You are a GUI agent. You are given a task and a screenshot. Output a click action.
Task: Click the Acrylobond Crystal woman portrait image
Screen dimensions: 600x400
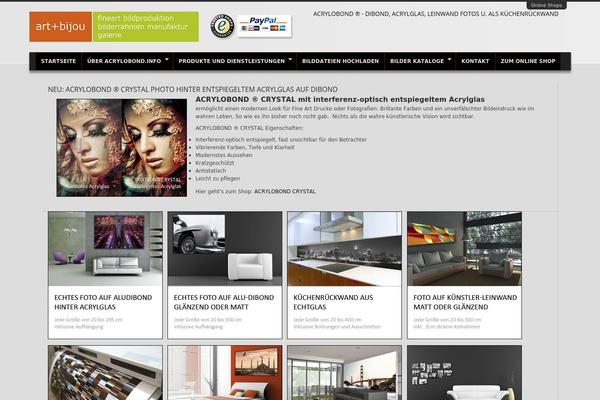pos(122,148)
